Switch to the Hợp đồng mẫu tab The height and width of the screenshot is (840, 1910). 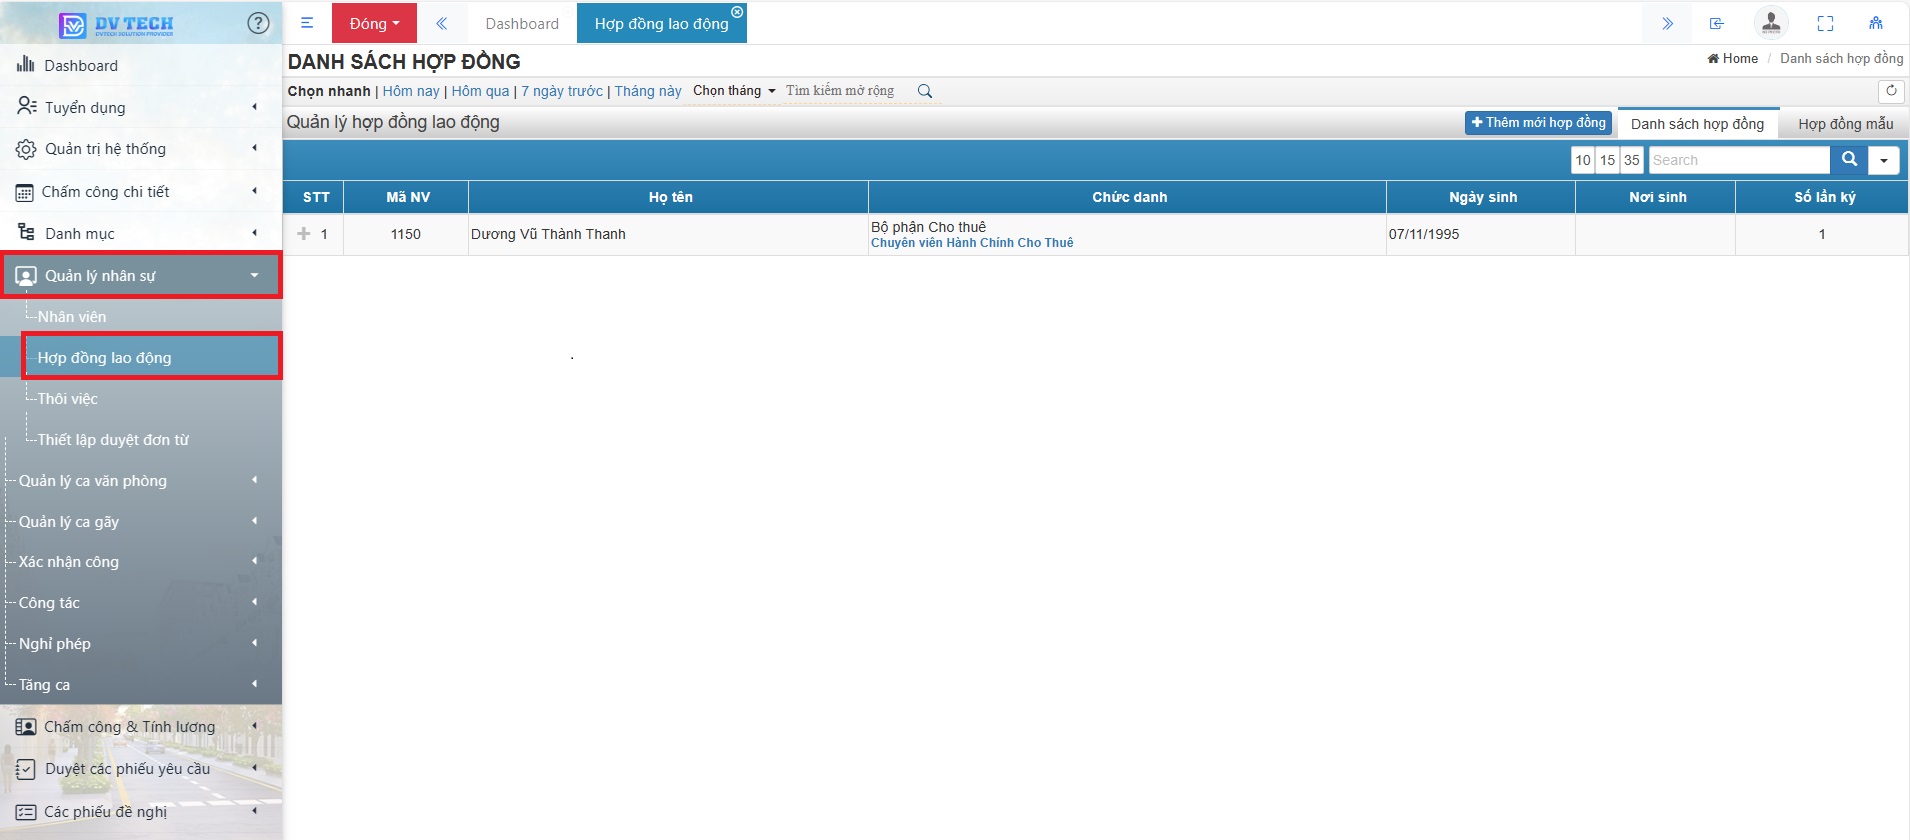click(x=1845, y=124)
